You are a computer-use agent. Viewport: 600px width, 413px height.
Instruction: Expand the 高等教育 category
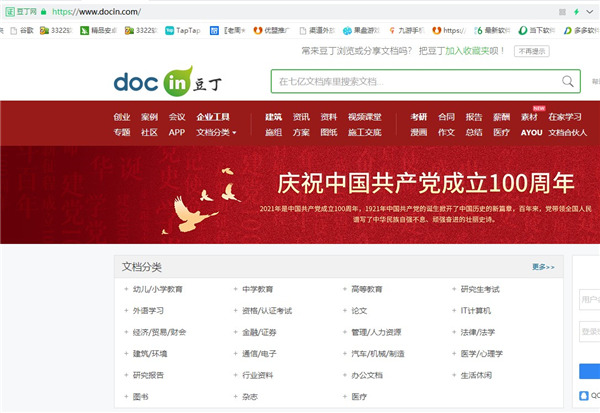click(x=345, y=289)
